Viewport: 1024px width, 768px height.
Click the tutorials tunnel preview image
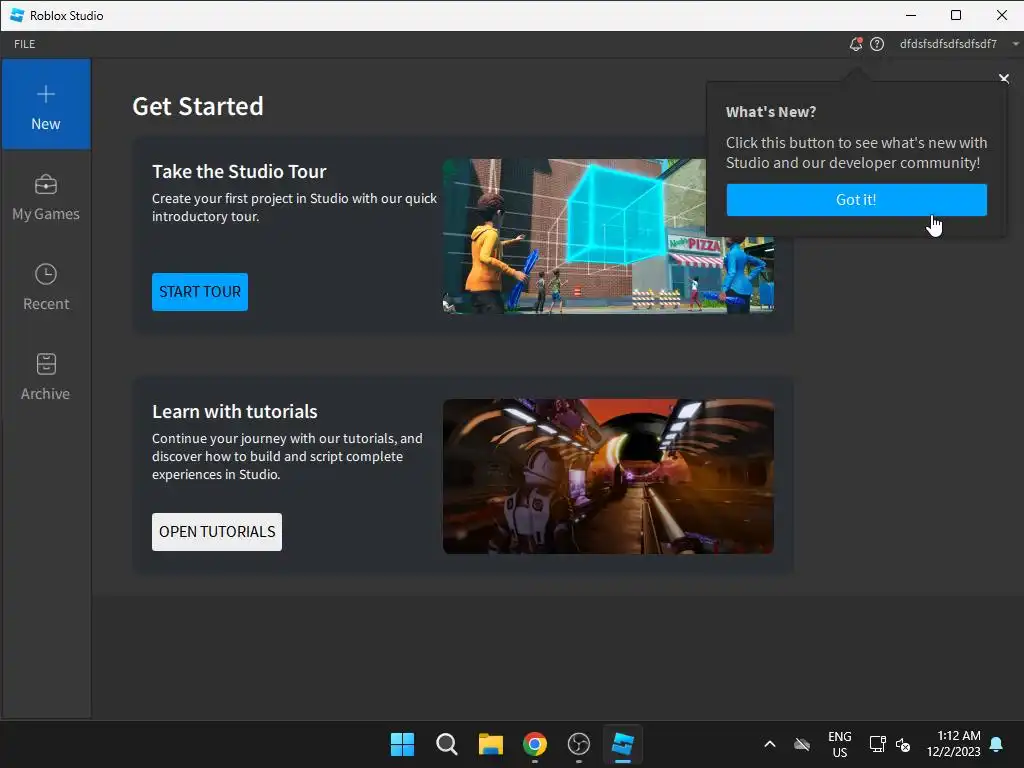(608, 477)
